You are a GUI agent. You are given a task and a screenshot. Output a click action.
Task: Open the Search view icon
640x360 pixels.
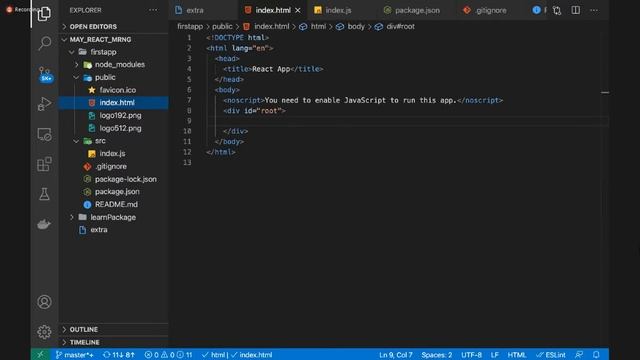point(44,43)
